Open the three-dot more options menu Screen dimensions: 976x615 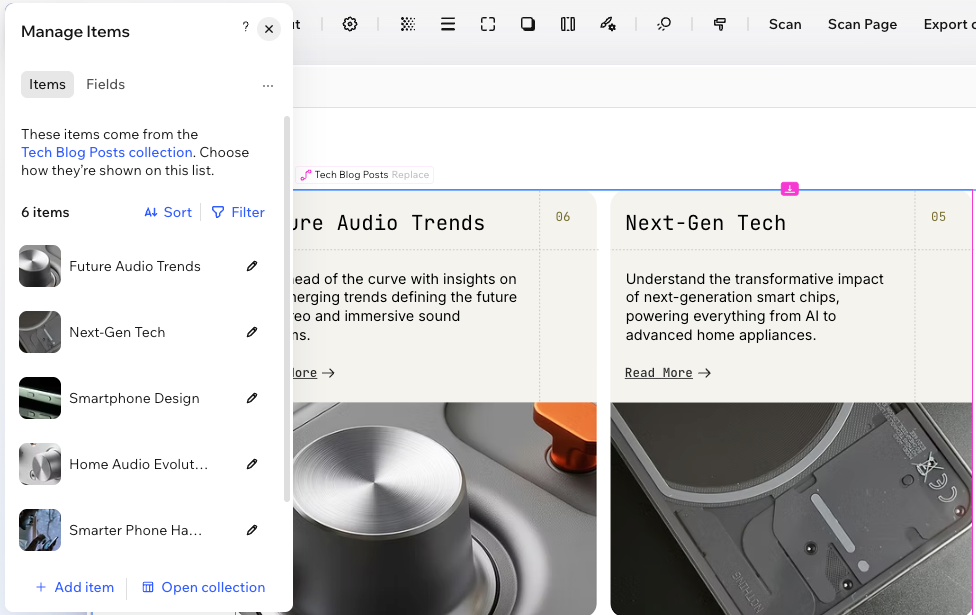click(x=268, y=85)
